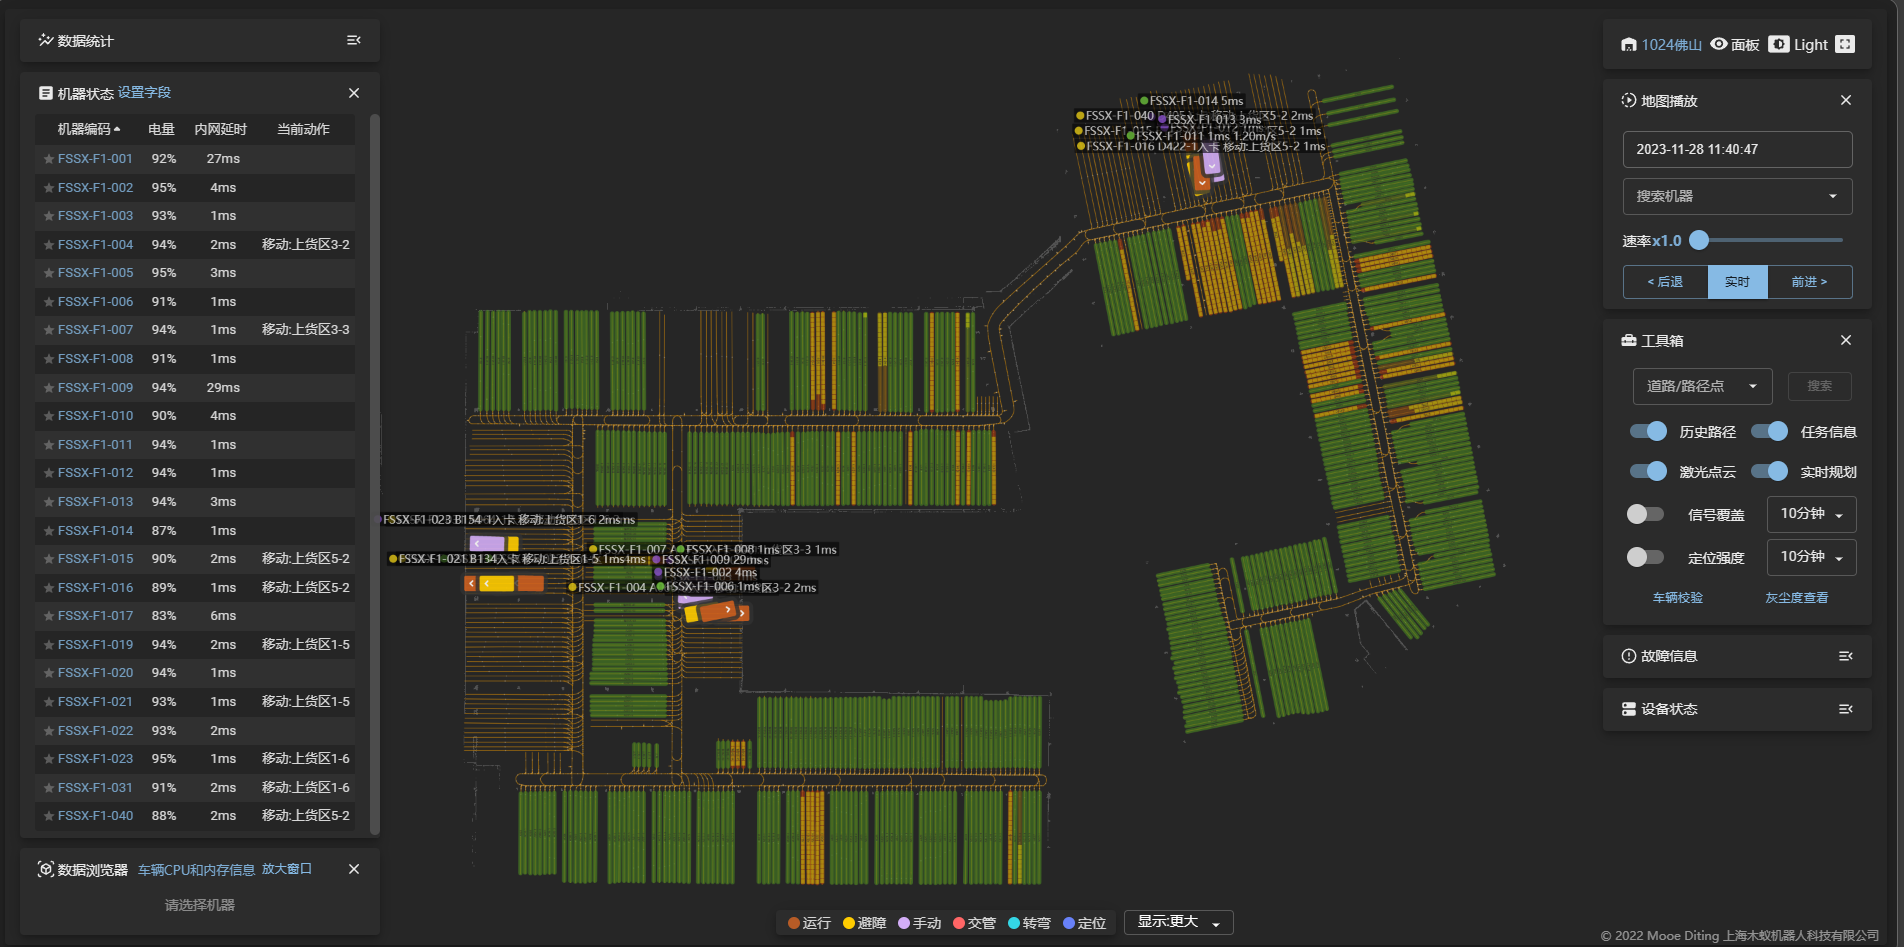
Task: Enable the 信号覆盖 switch
Action: 1645,514
